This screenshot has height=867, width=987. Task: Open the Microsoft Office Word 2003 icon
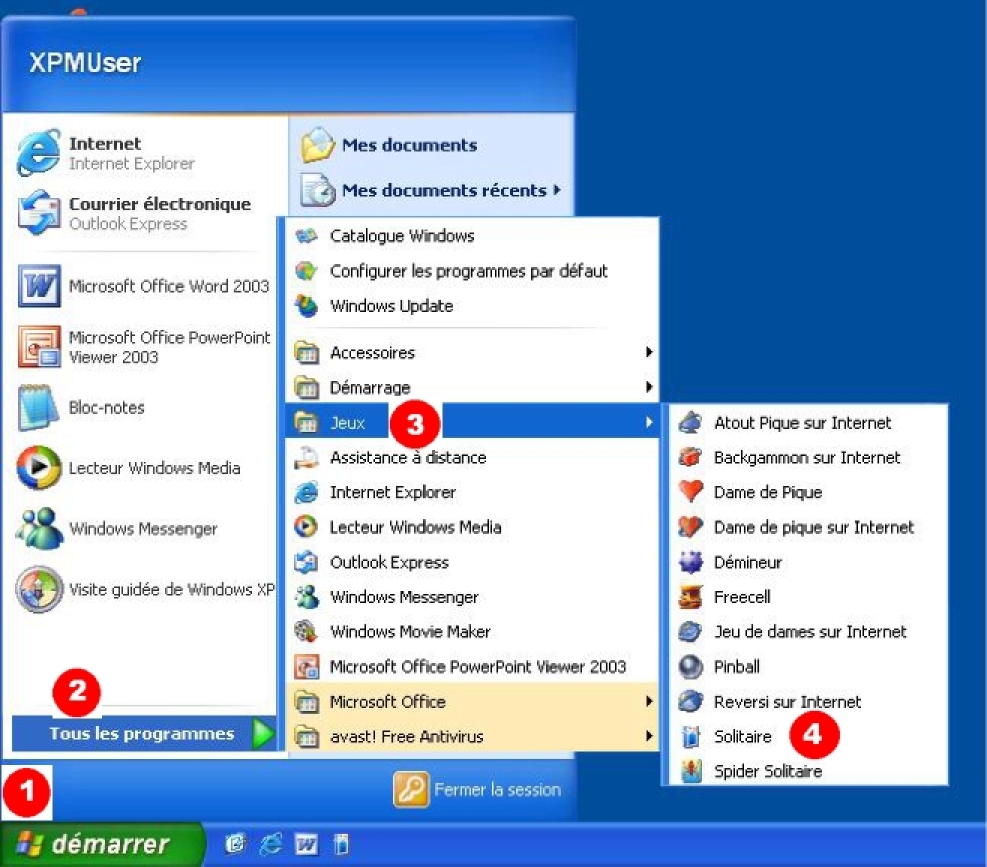click(39, 286)
